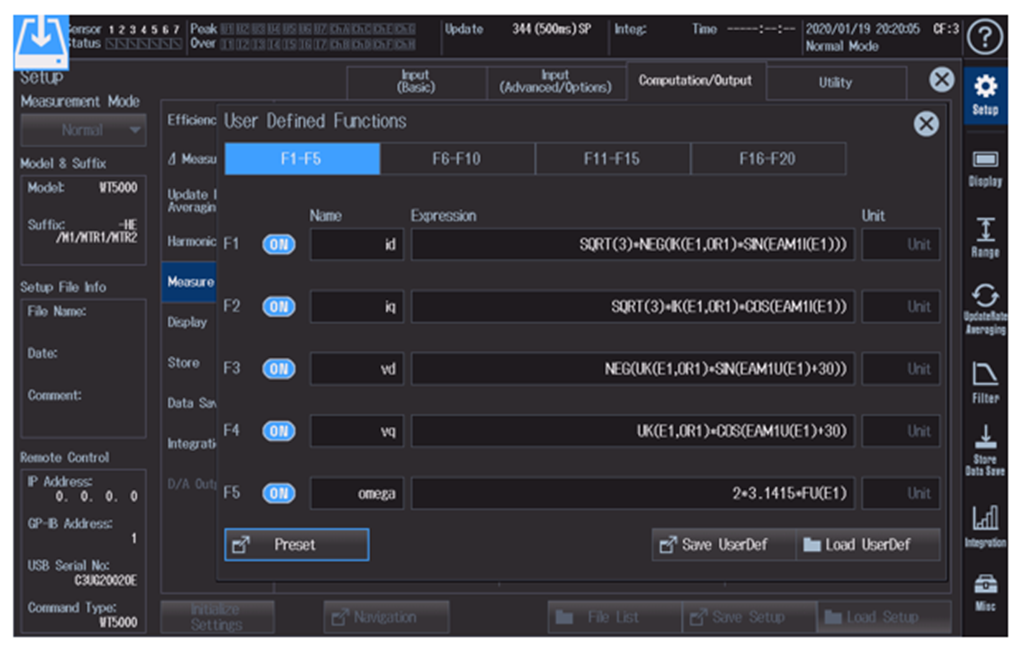
Task: Toggle F3 function ON switch
Action: tap(279, 369)
